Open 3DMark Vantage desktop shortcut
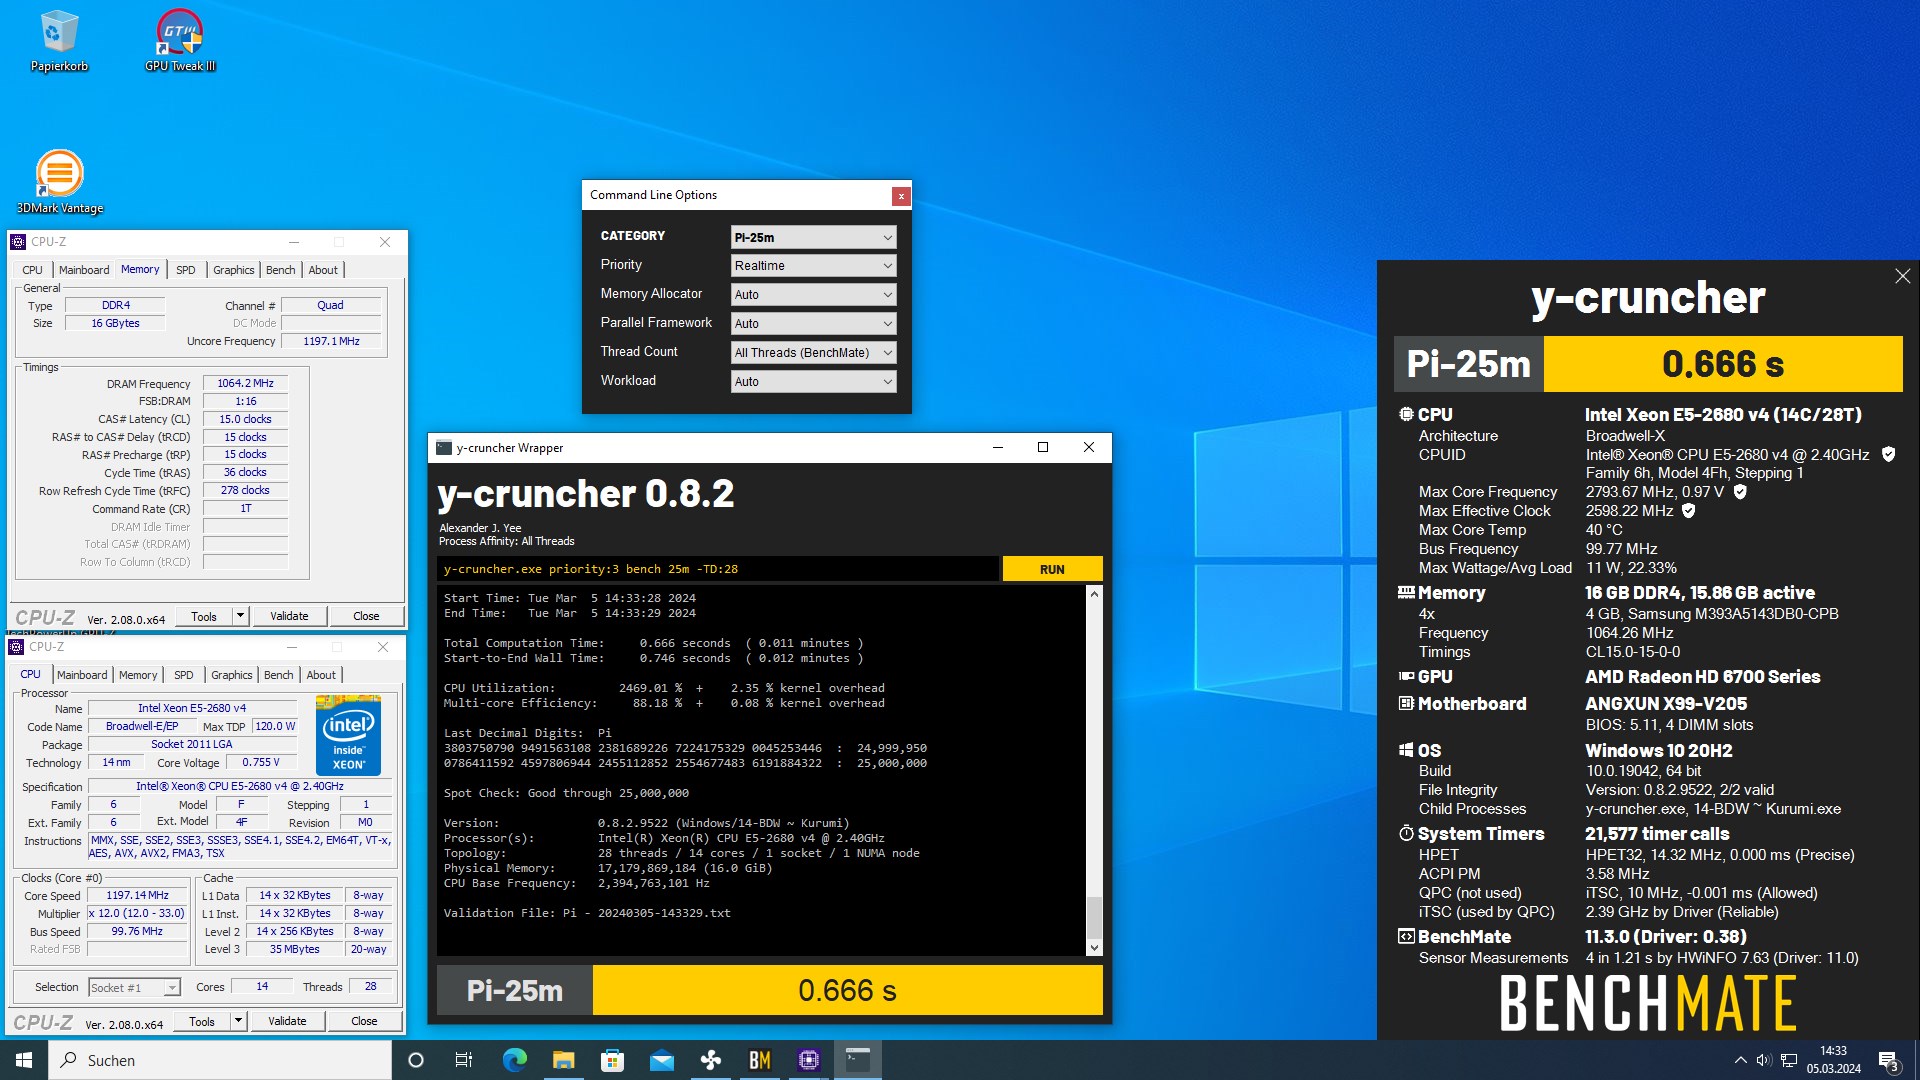Image resolution: width=1920 pixels, height=1080 pixels. 60,182
